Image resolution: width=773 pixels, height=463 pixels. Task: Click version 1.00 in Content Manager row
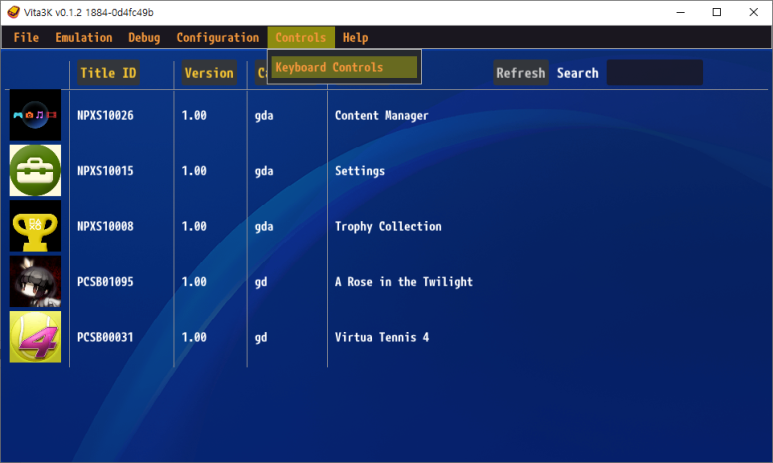[x=194, y=115]
